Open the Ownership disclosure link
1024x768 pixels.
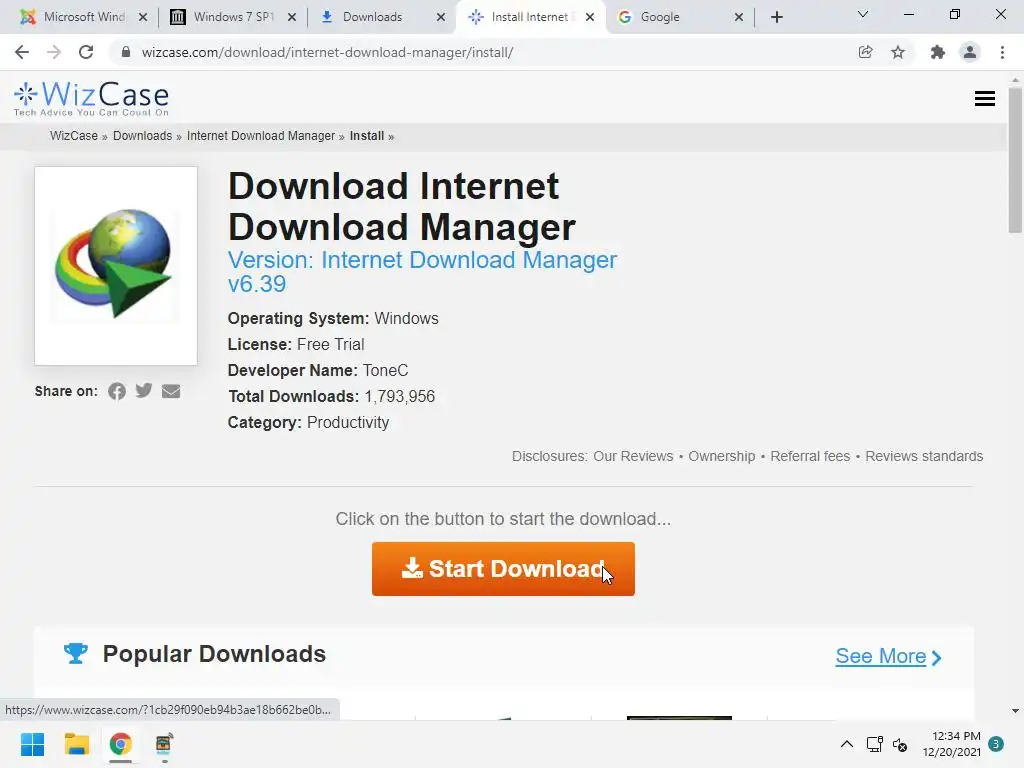tap(722, 456)
